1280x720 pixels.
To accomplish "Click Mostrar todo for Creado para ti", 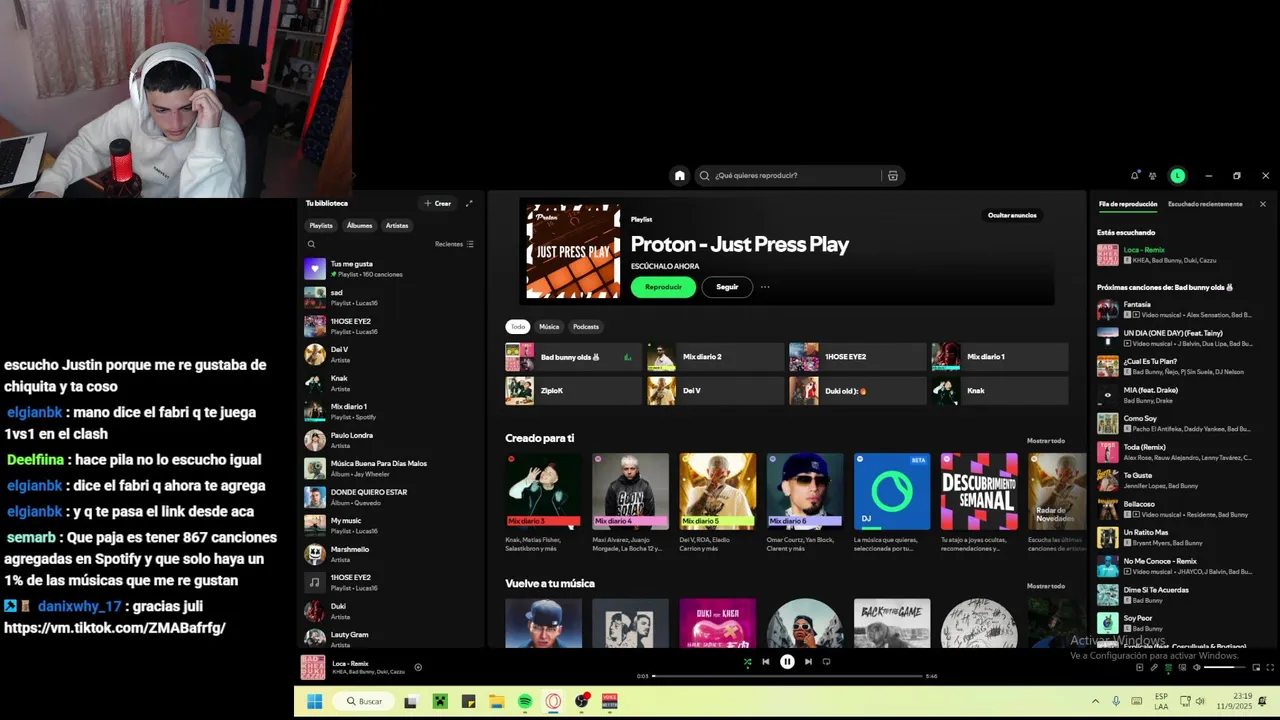I will (1046, 441).
